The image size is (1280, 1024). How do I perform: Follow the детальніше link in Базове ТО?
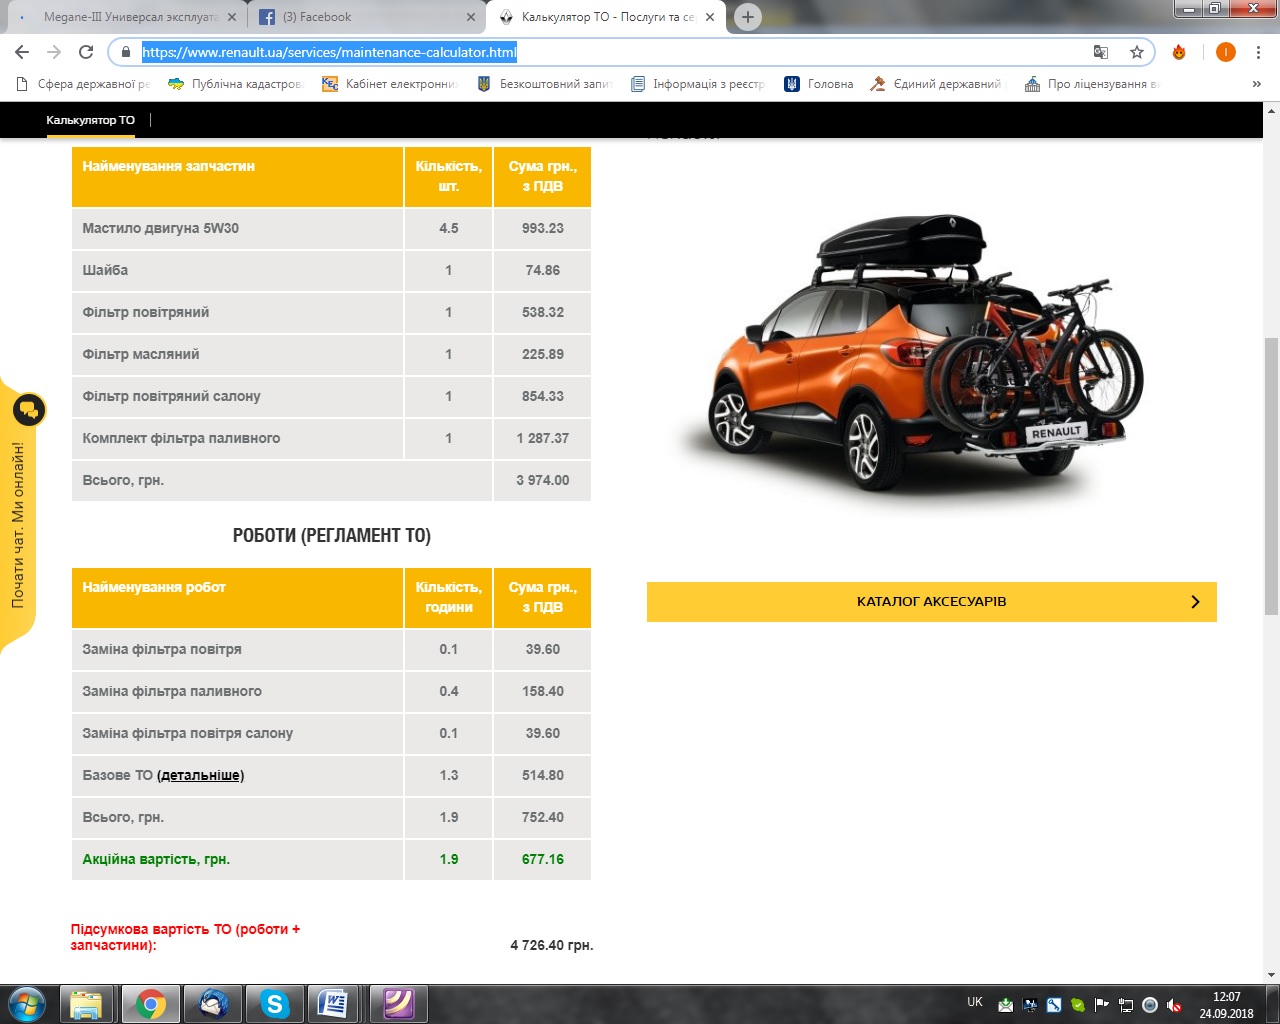pyautogui.click(x=201, y=775)
